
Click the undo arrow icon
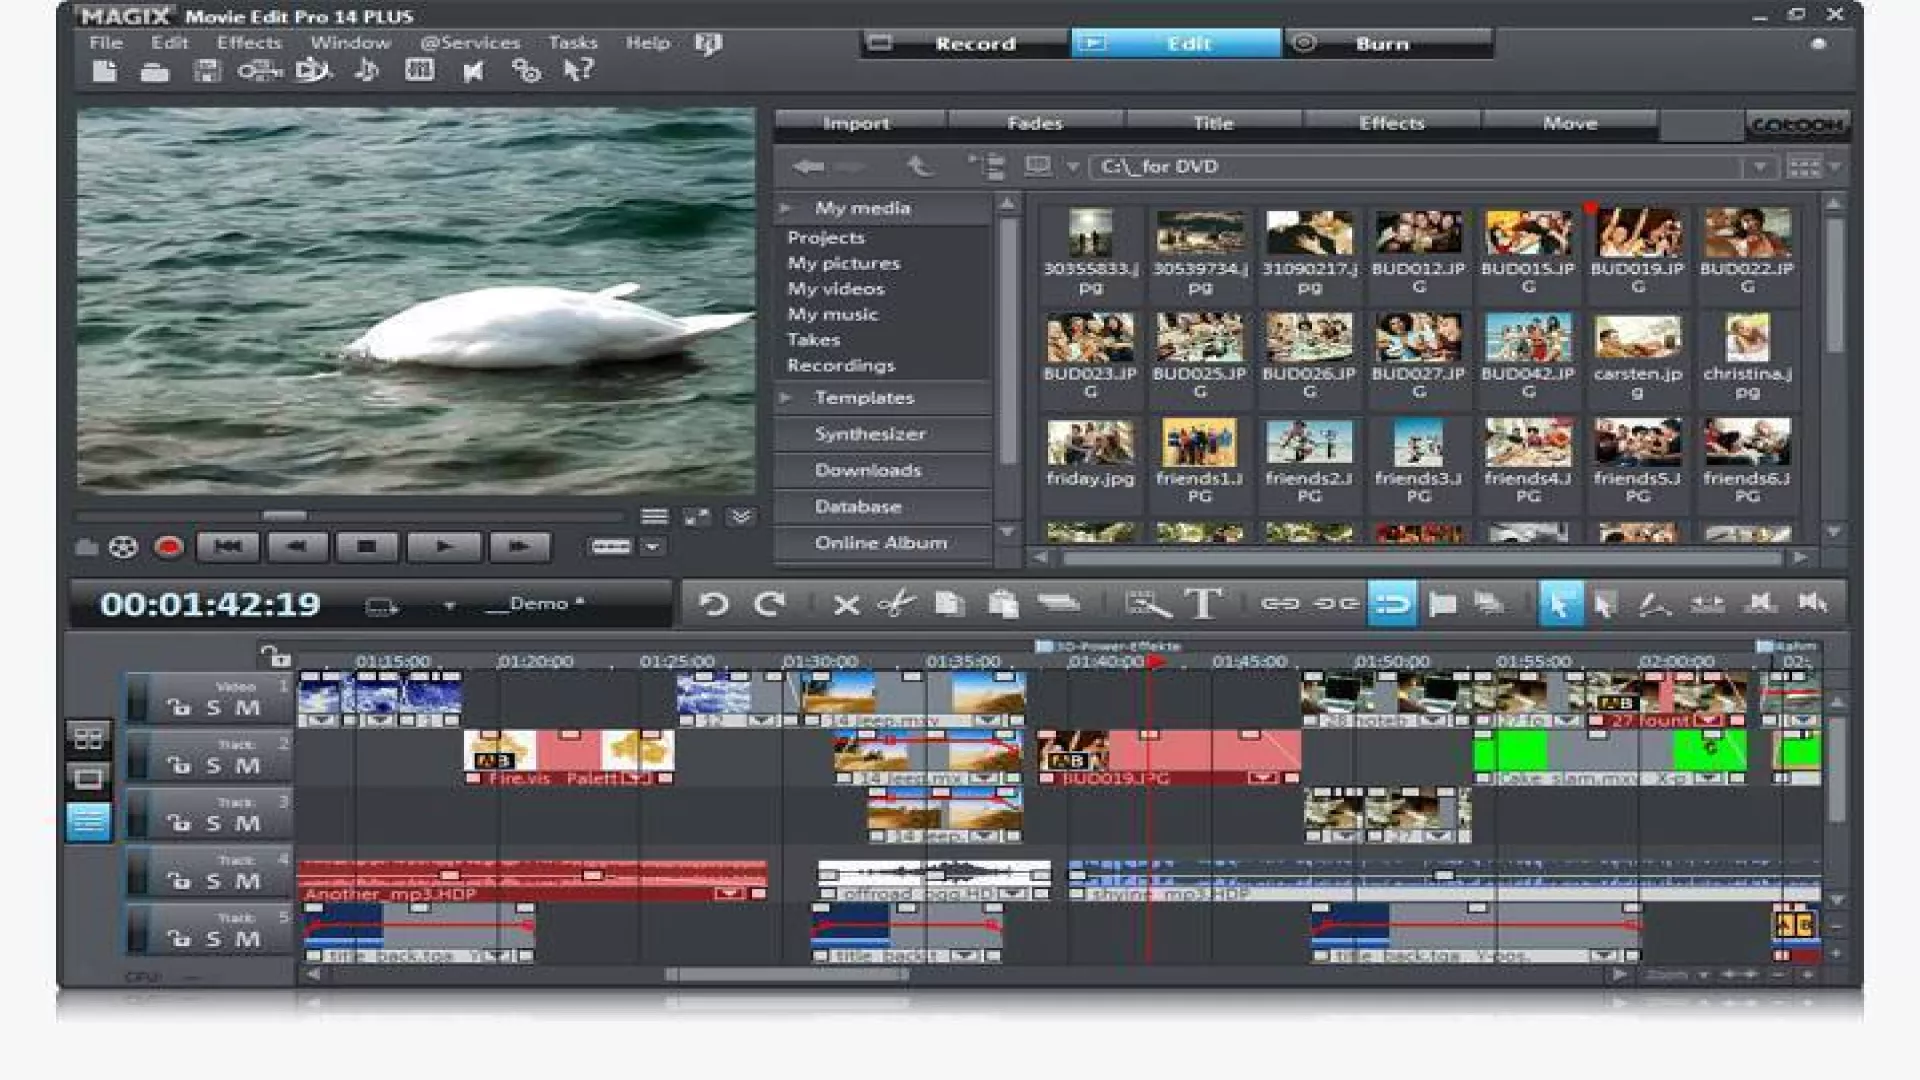click(714, 604)
